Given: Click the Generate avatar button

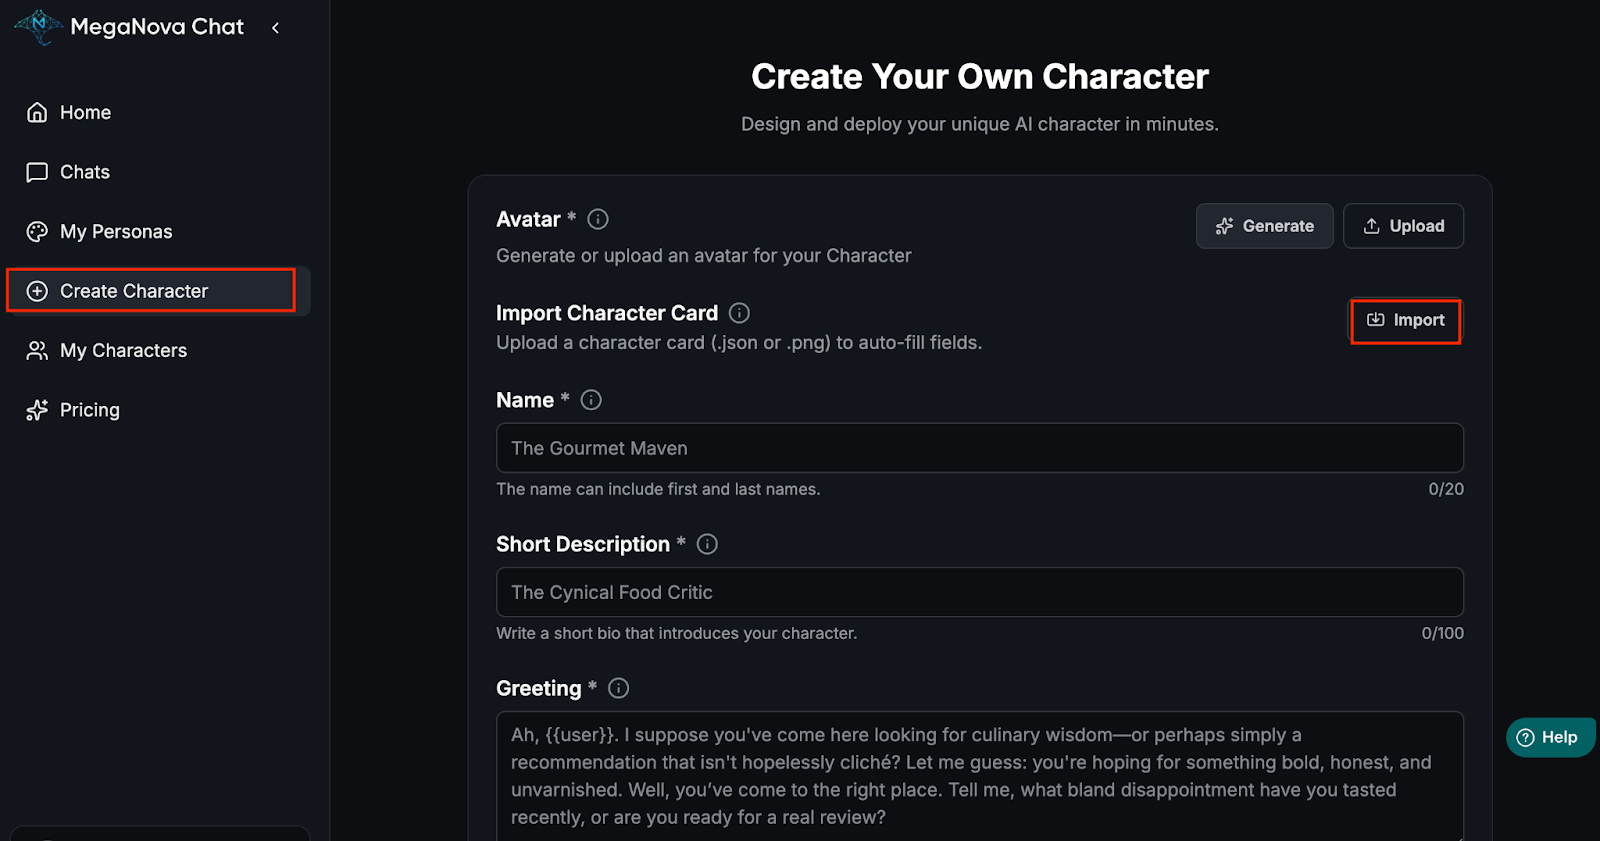Looking at the screenshot, I should point(1264,226).
